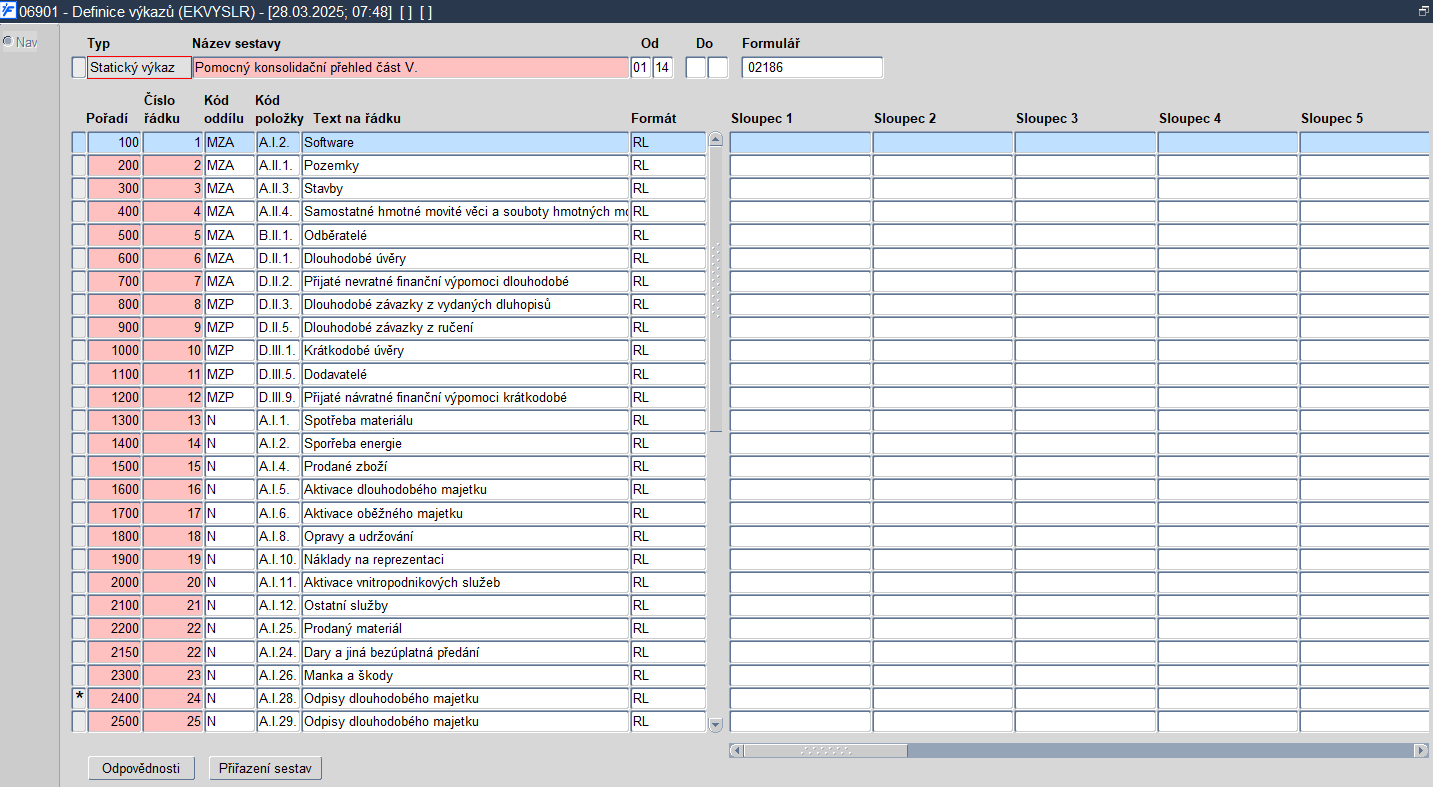The width and height of the screenshot is (1433, 787).
Task: Click the application icon in the title bar
Action: tap(9, 11)
